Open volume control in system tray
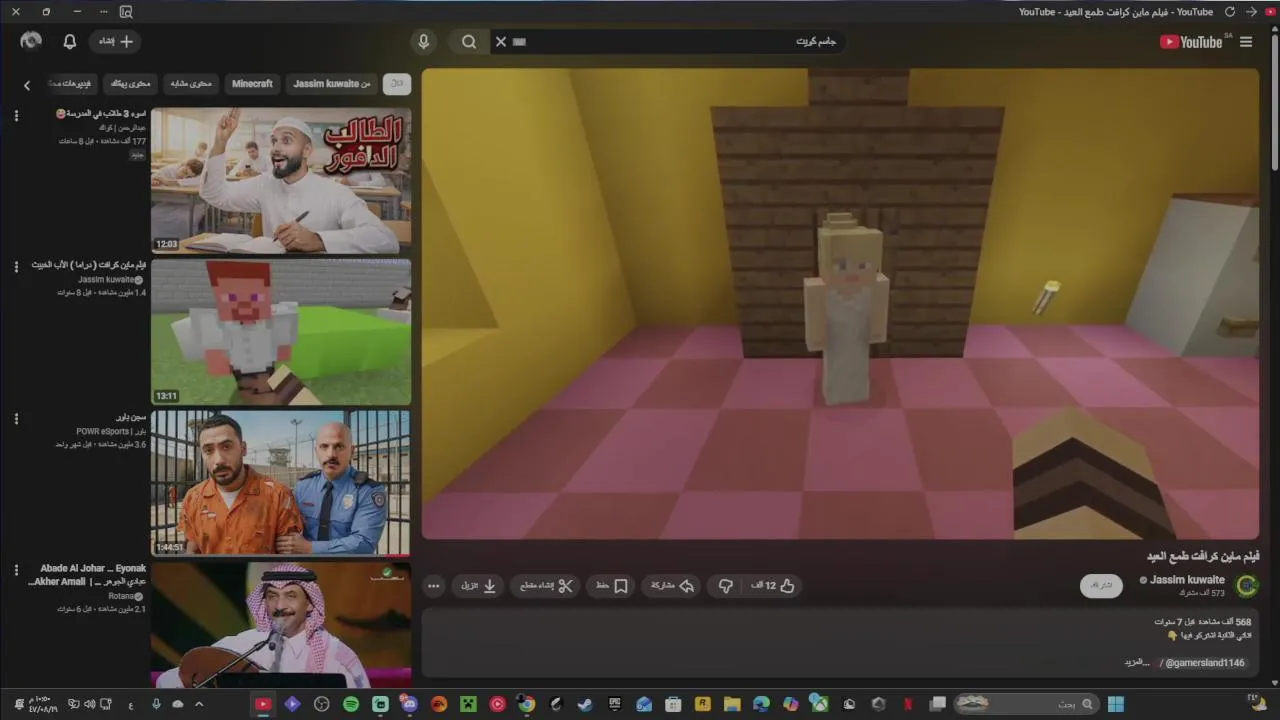 point(90,704)
